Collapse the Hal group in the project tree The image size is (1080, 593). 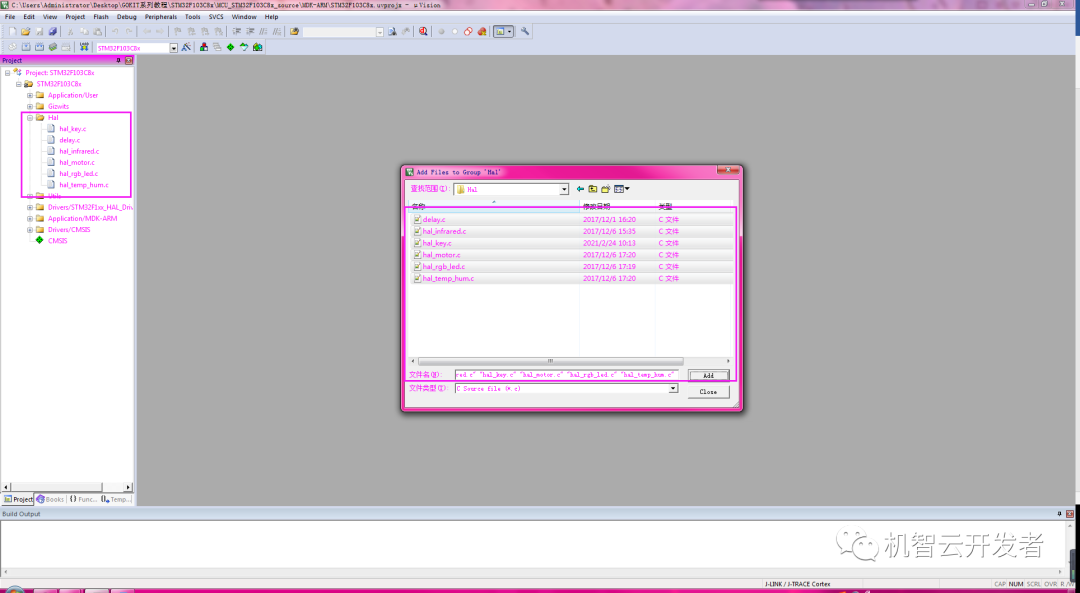(x=31, y=117)
